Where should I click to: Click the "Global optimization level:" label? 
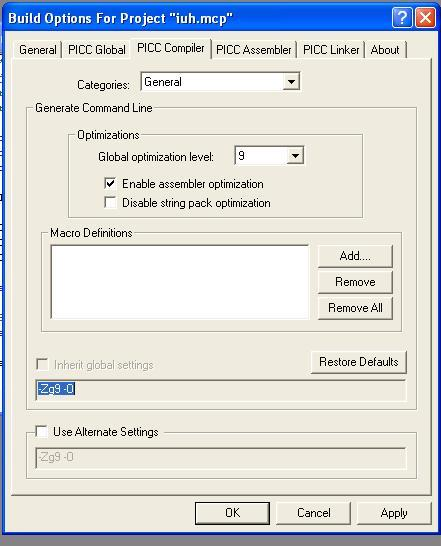[156, 157]
